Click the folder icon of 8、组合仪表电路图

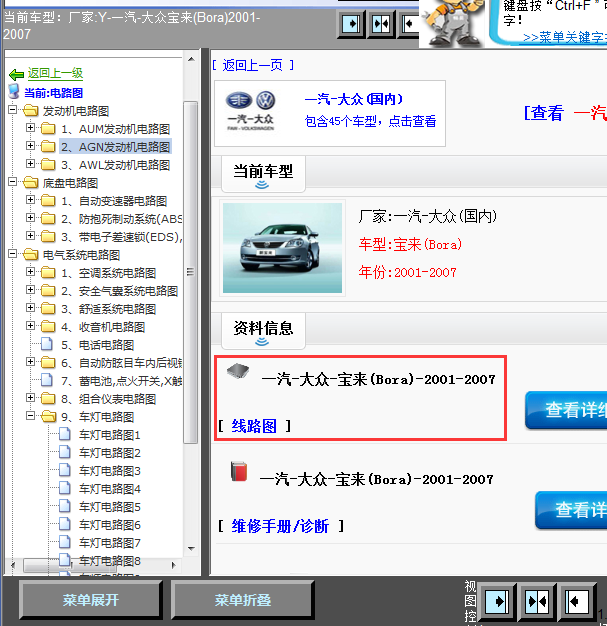pyautogui.click(x=48, y=398)
